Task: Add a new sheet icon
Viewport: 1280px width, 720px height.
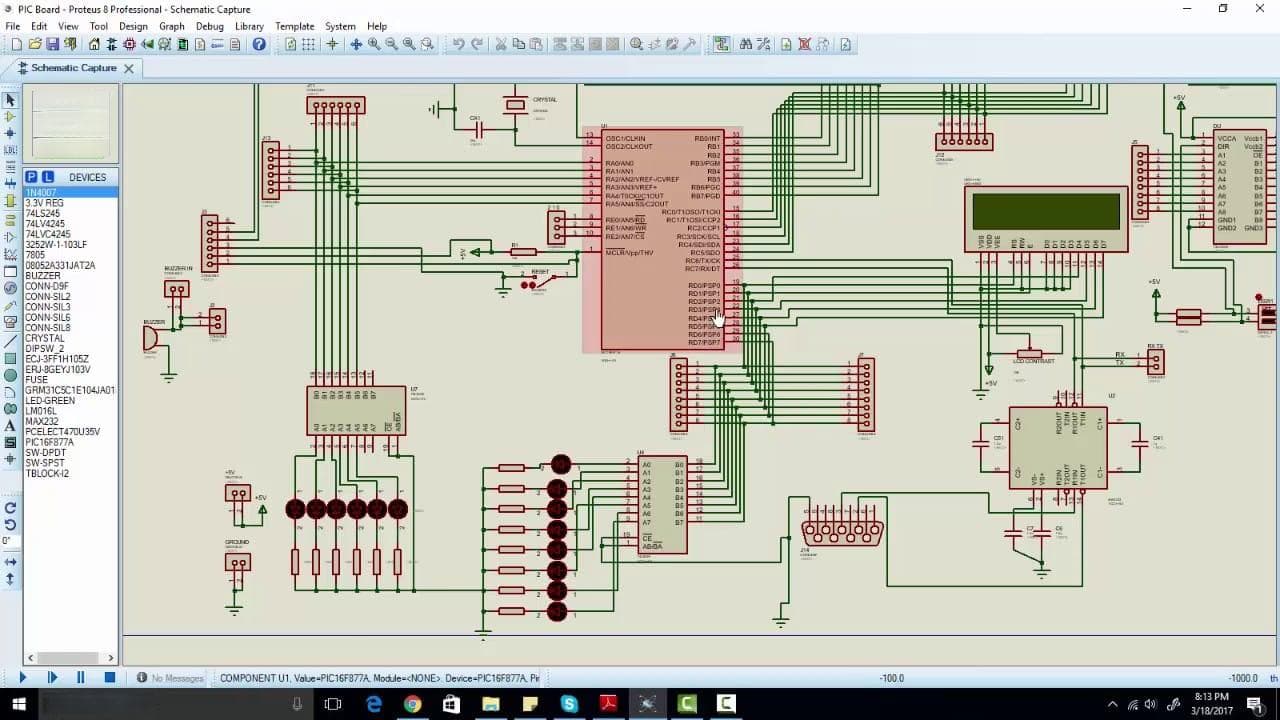Action: point(786,44)
